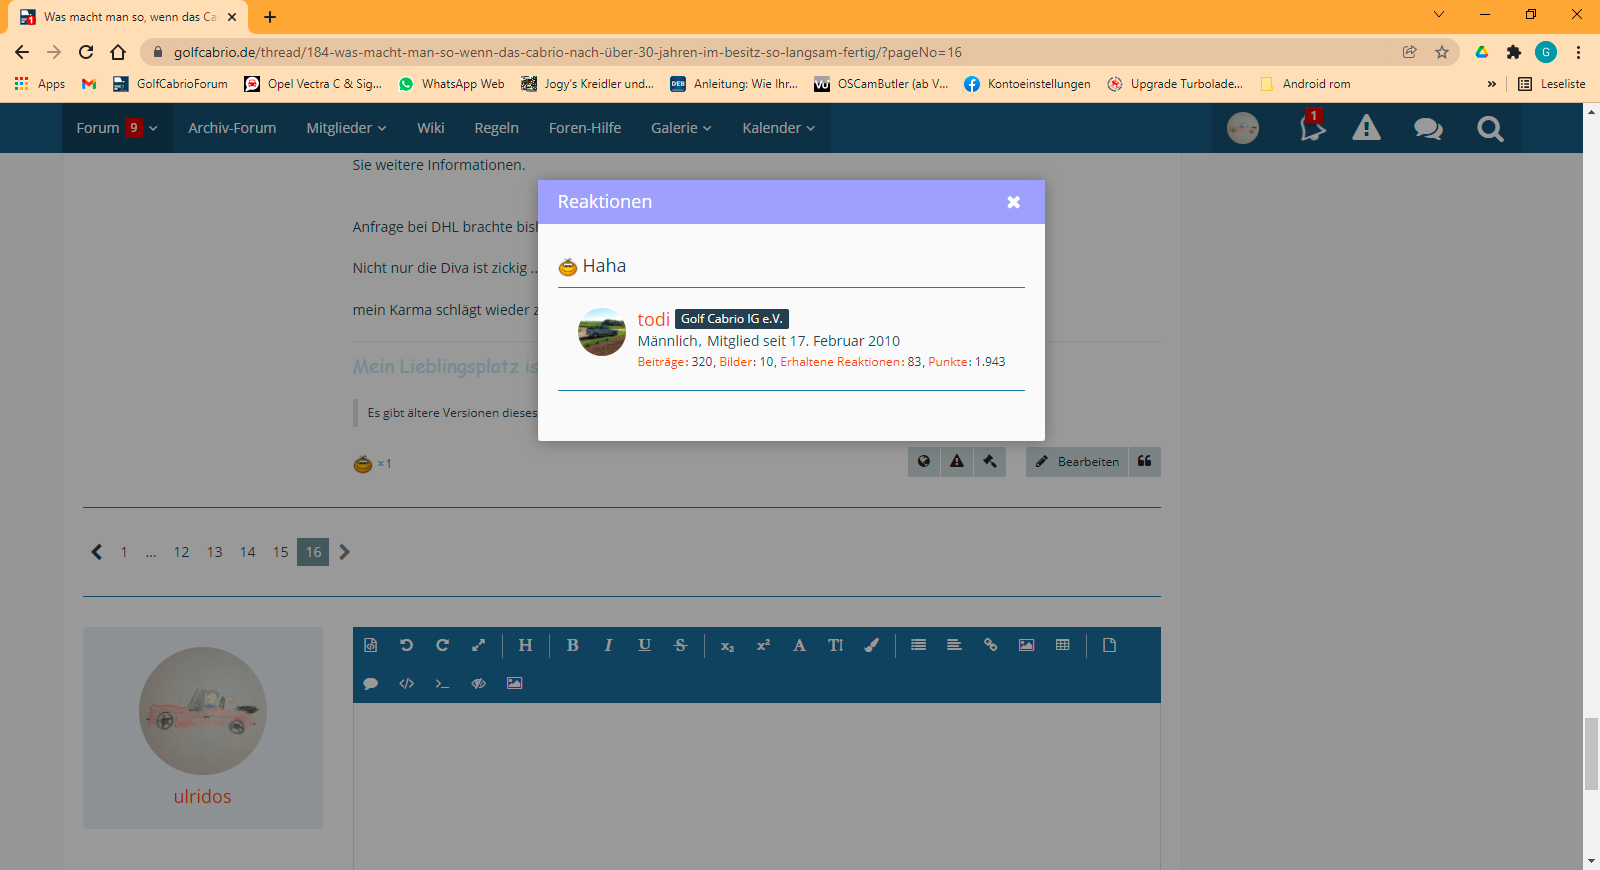Pick text color with paintbrush icon

871,646
